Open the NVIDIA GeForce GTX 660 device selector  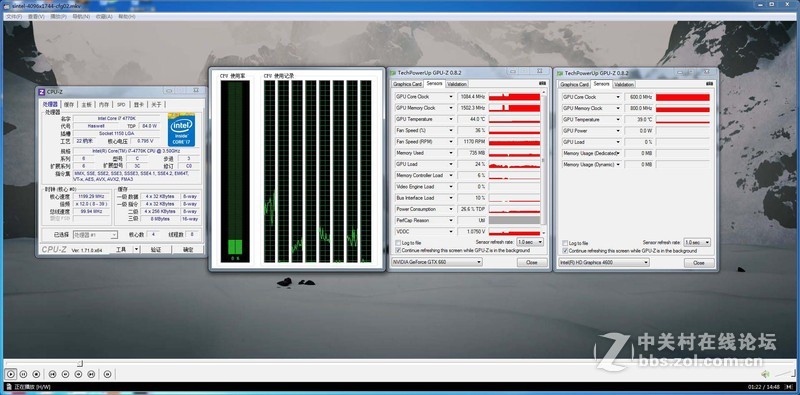click(x=436, y=262)
